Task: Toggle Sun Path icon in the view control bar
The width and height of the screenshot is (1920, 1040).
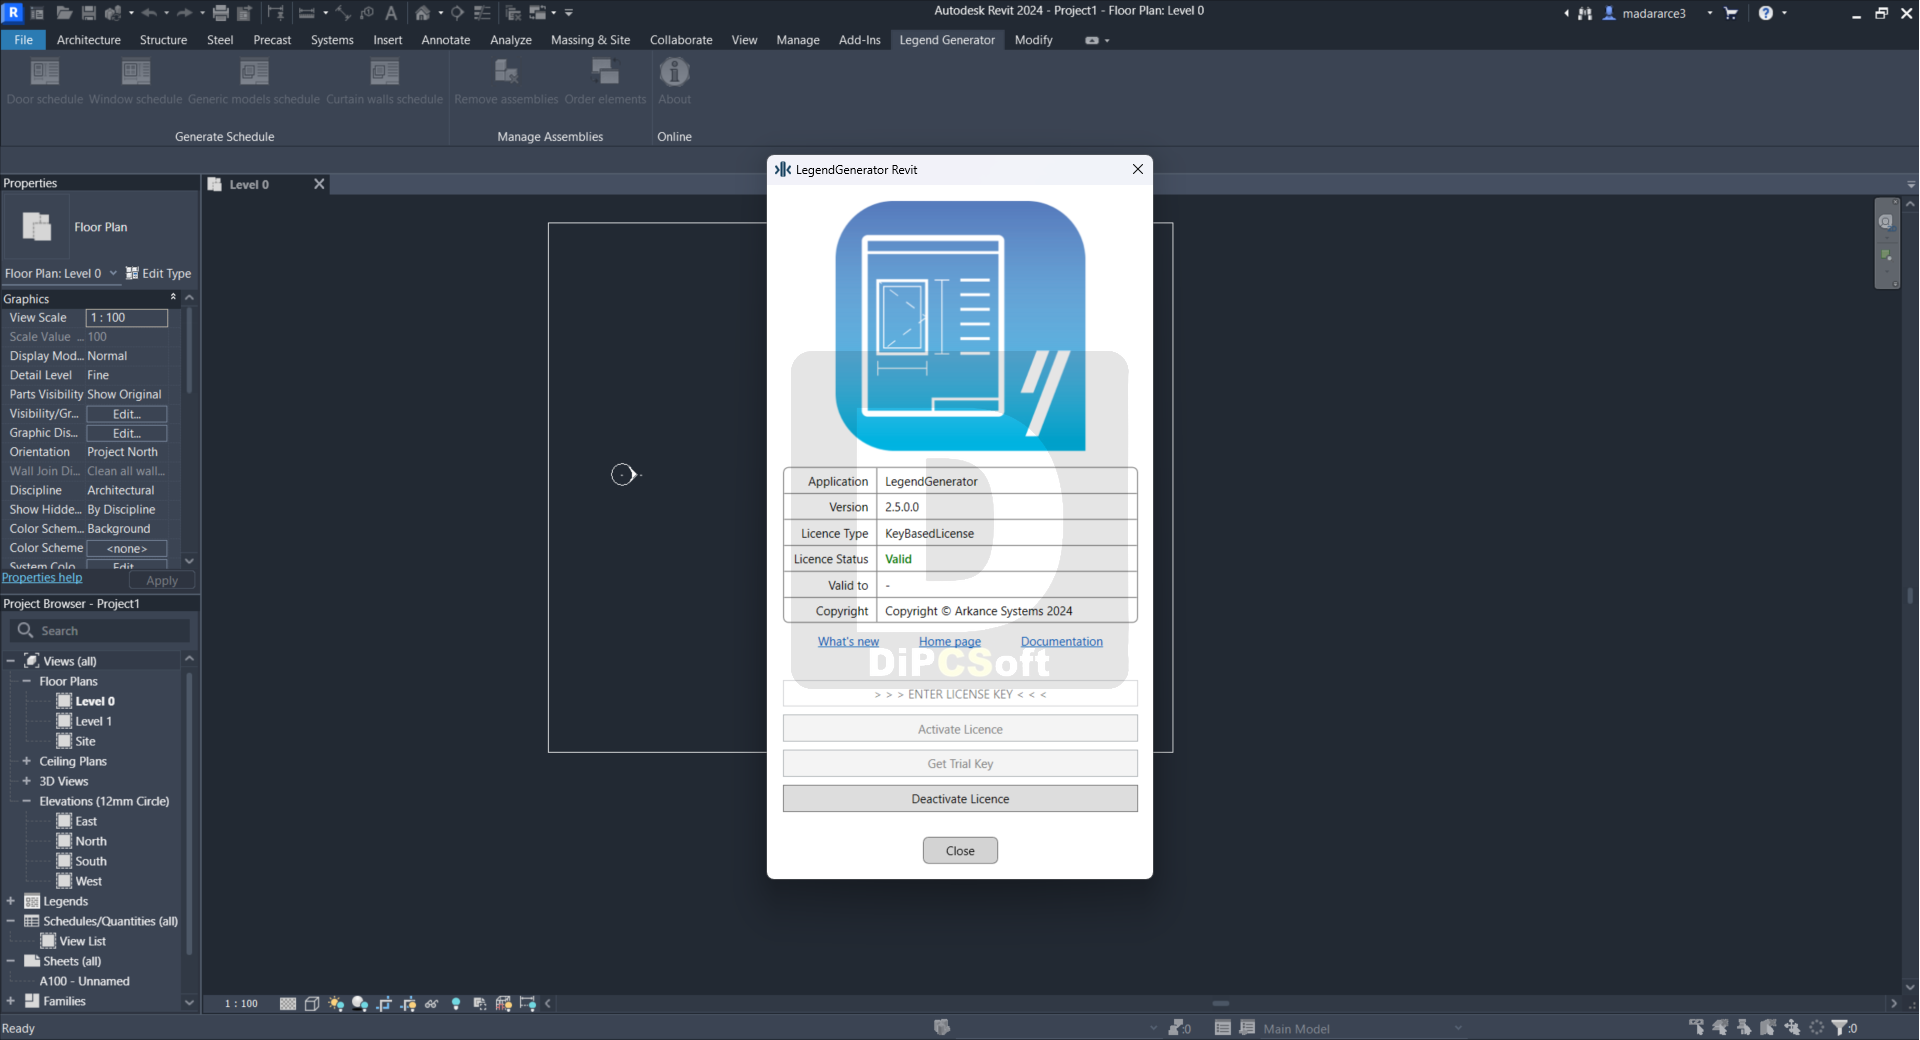Action: click(x=336, y=1003)
